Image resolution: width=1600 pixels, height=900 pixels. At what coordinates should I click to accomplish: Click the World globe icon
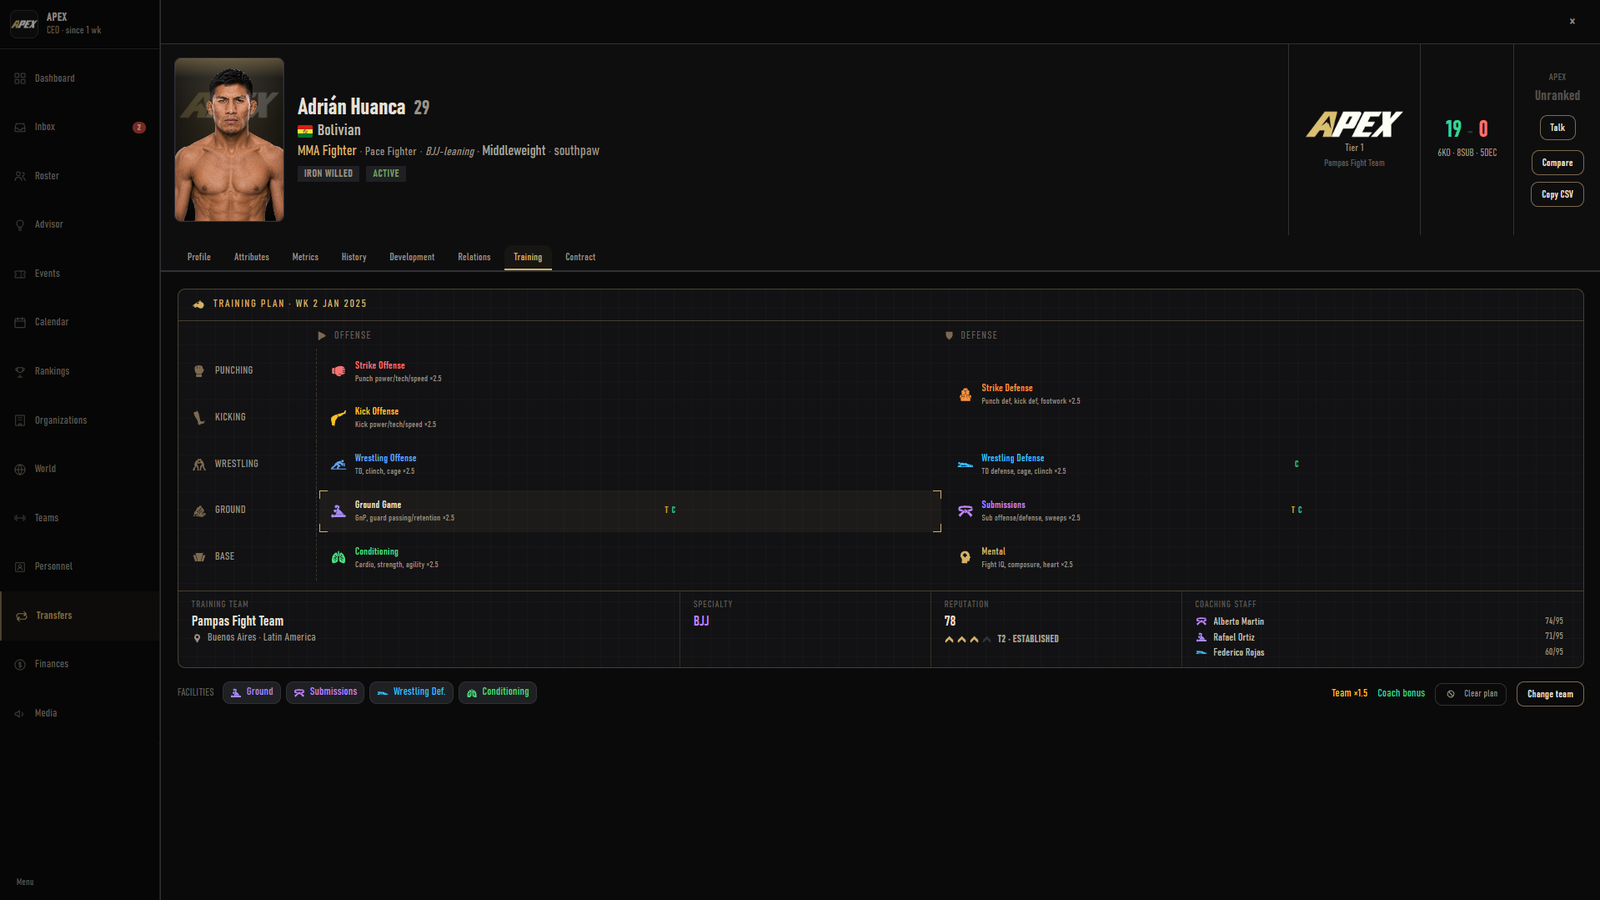click(x=20, y=469)
